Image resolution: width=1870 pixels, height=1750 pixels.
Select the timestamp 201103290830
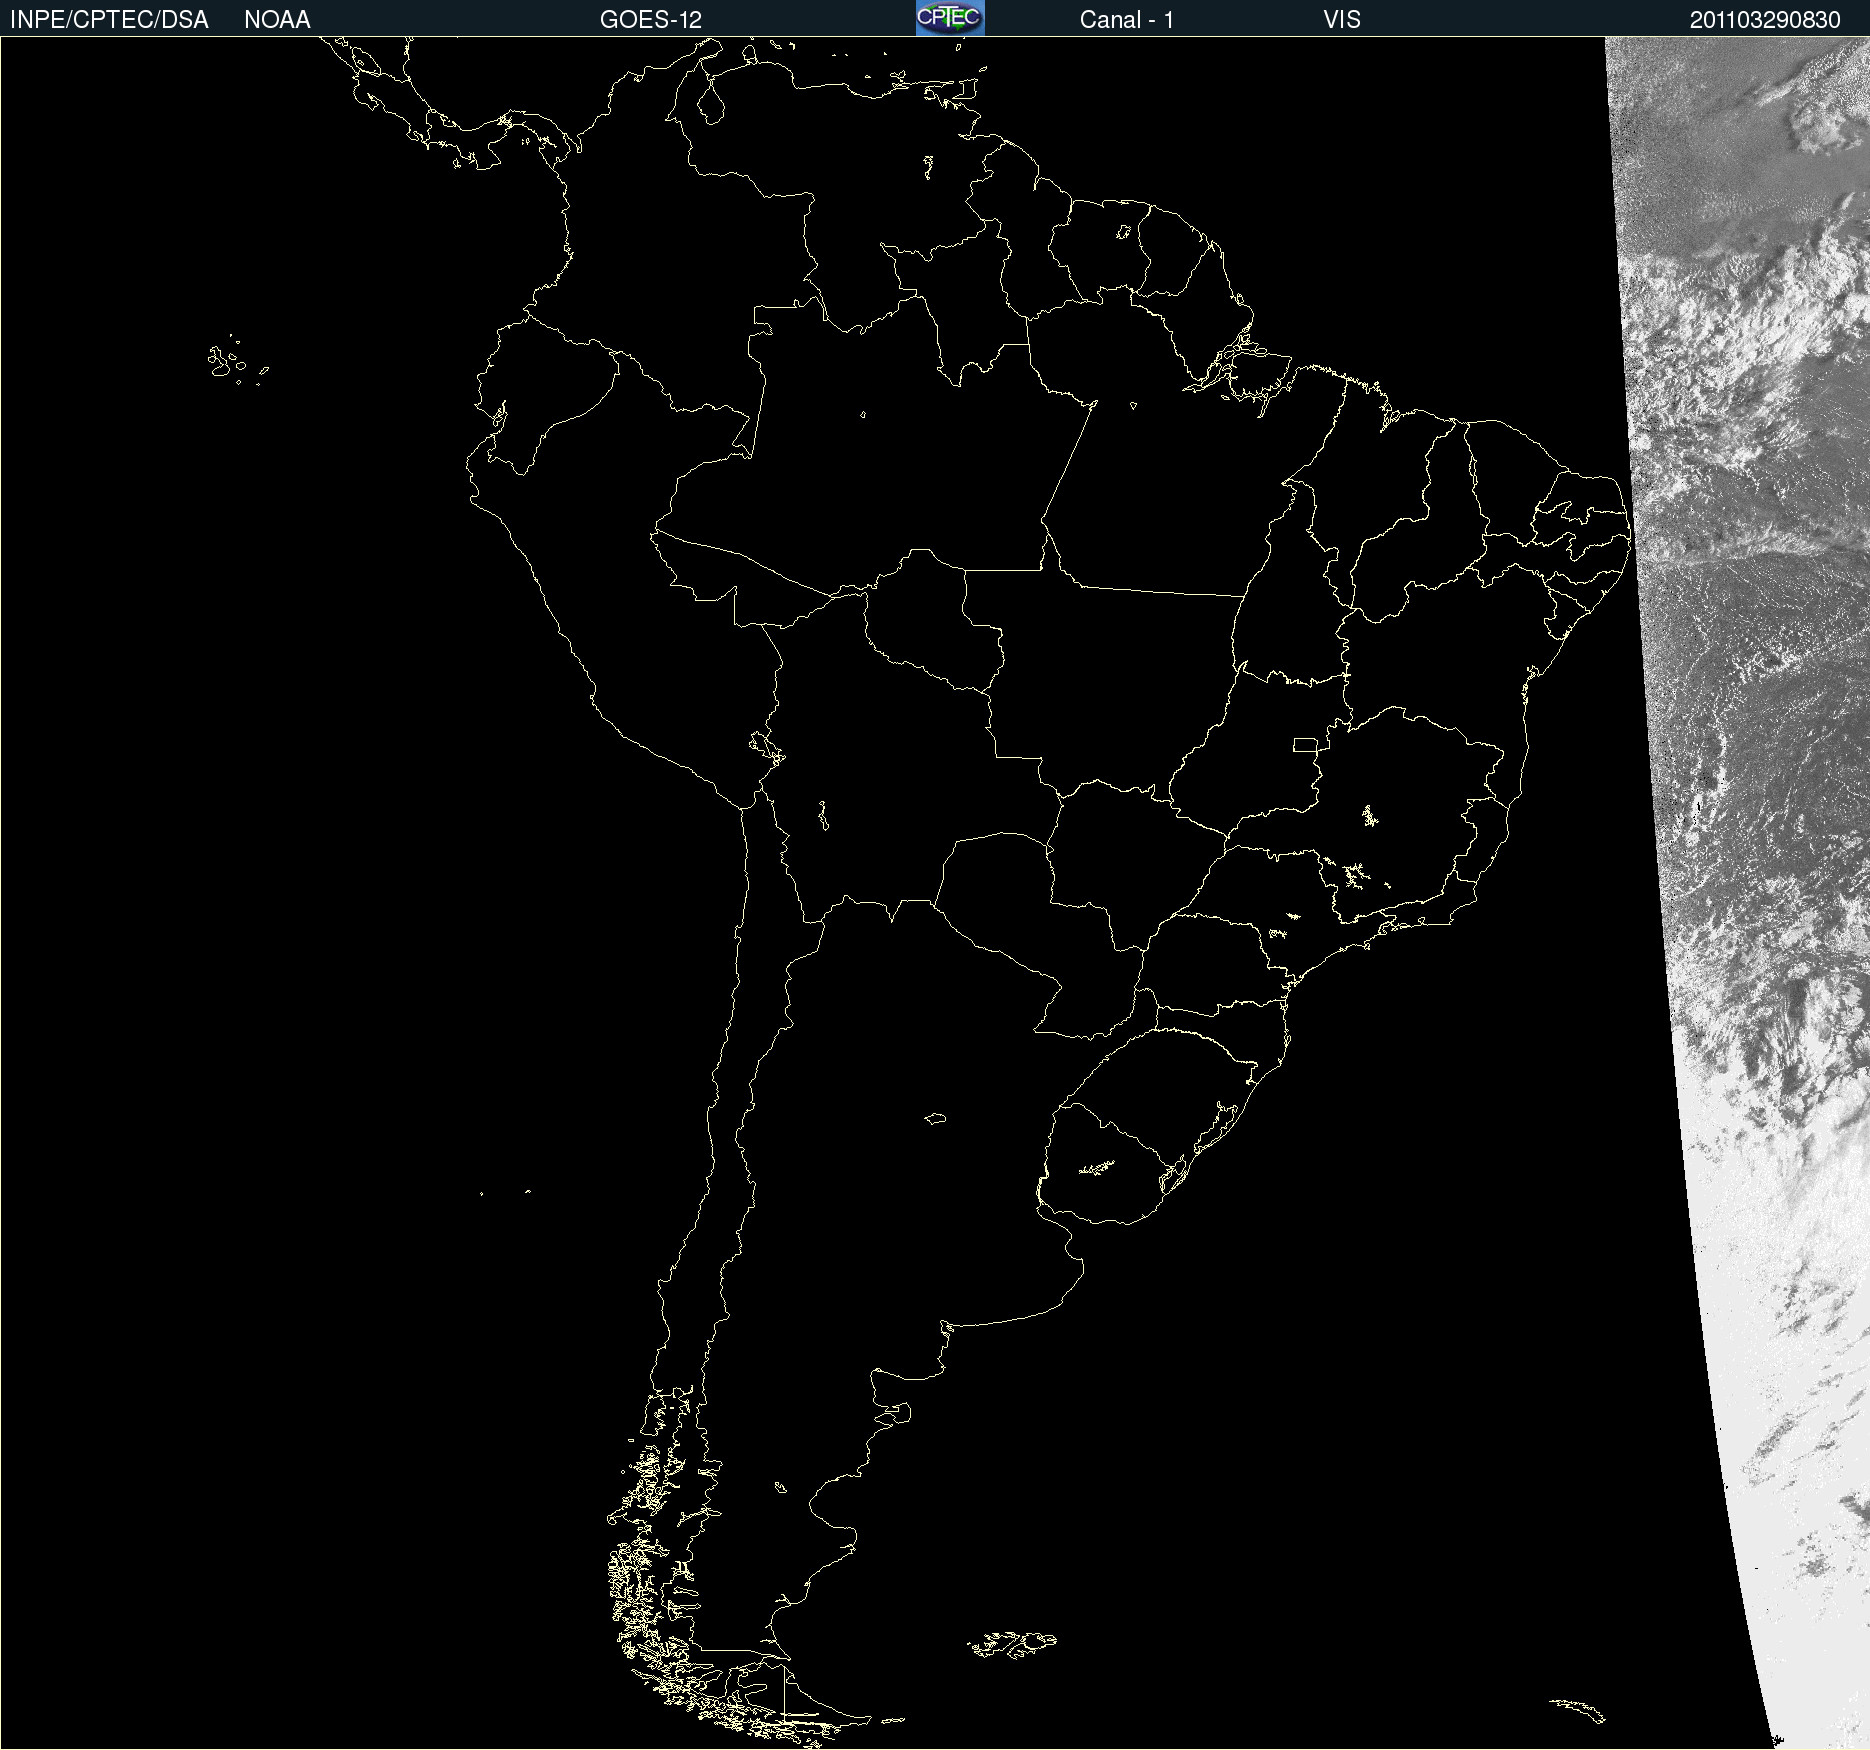(x=1765, y=20)
